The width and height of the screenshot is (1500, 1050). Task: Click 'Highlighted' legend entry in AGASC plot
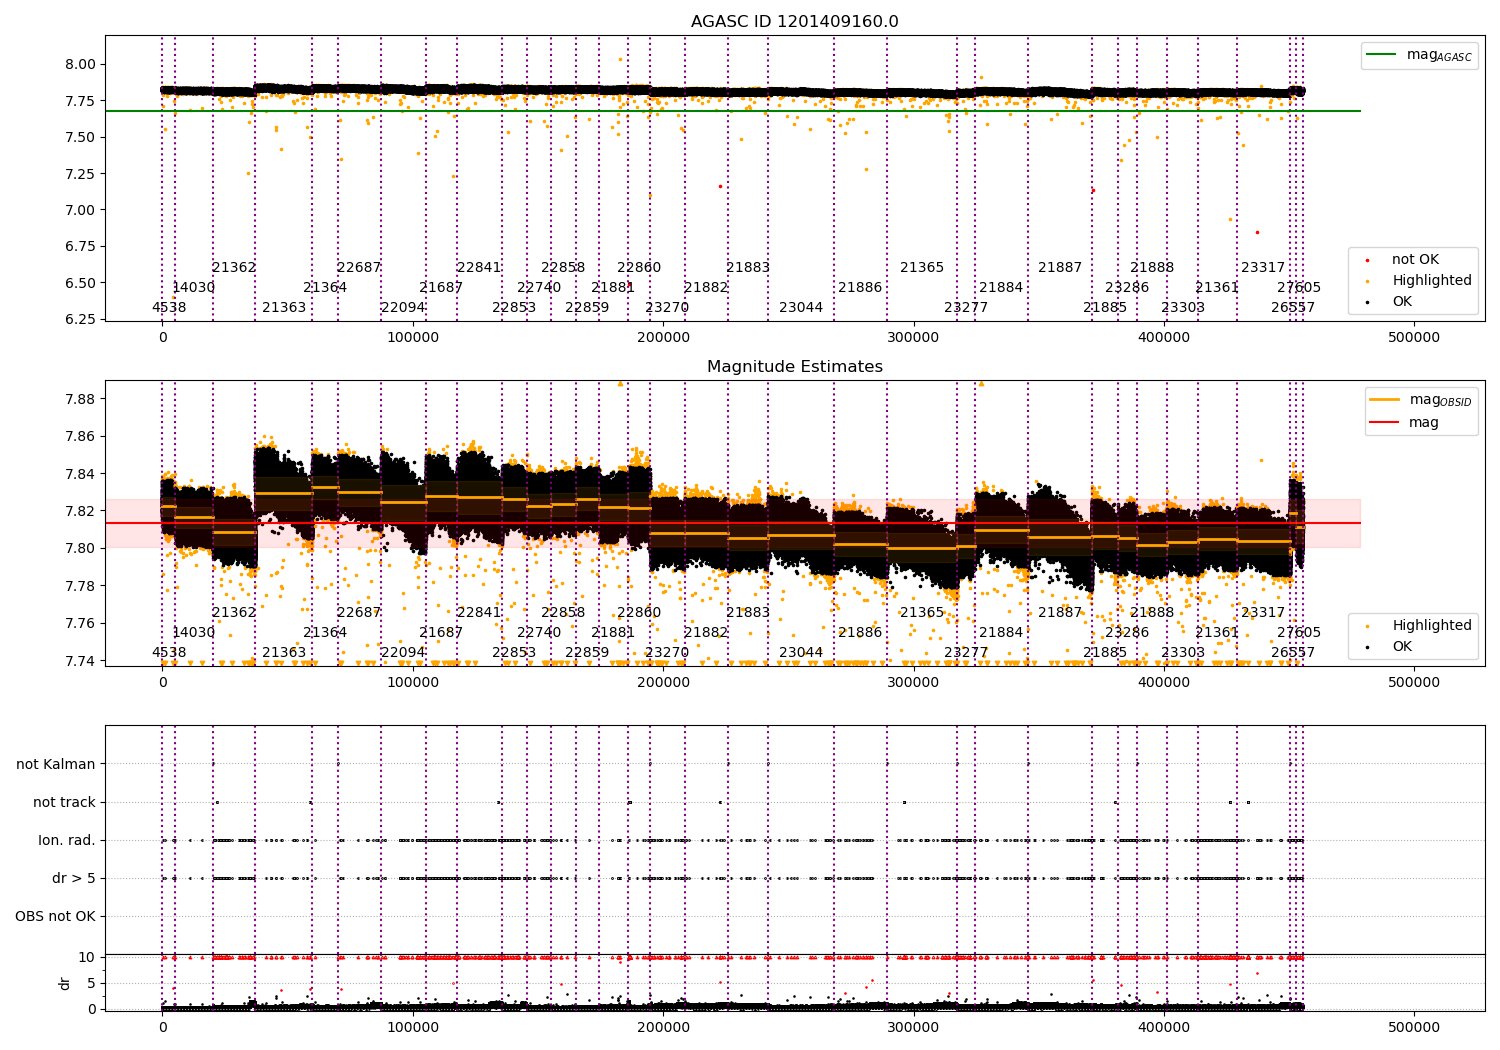click(1420, 280)
